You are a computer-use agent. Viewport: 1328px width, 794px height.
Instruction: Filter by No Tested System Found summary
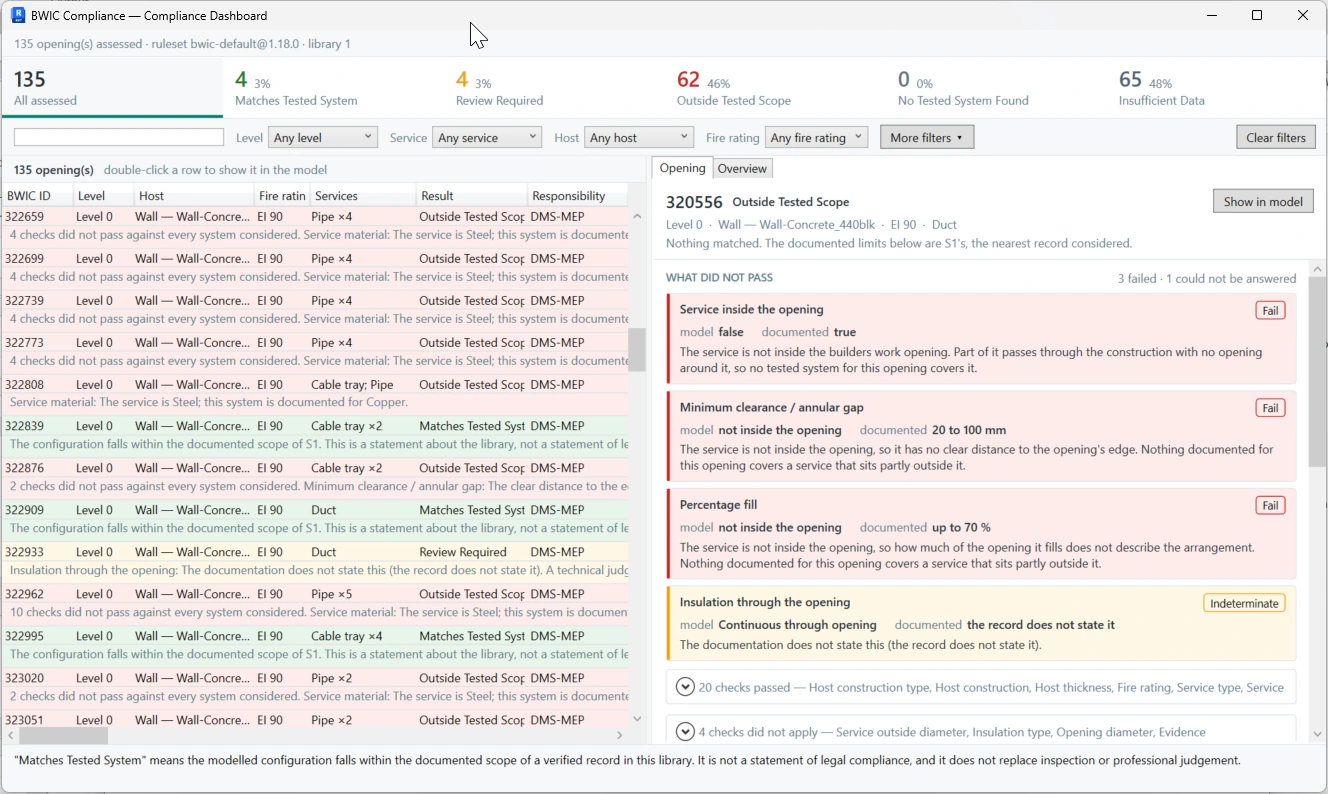(x=996, y=88)
